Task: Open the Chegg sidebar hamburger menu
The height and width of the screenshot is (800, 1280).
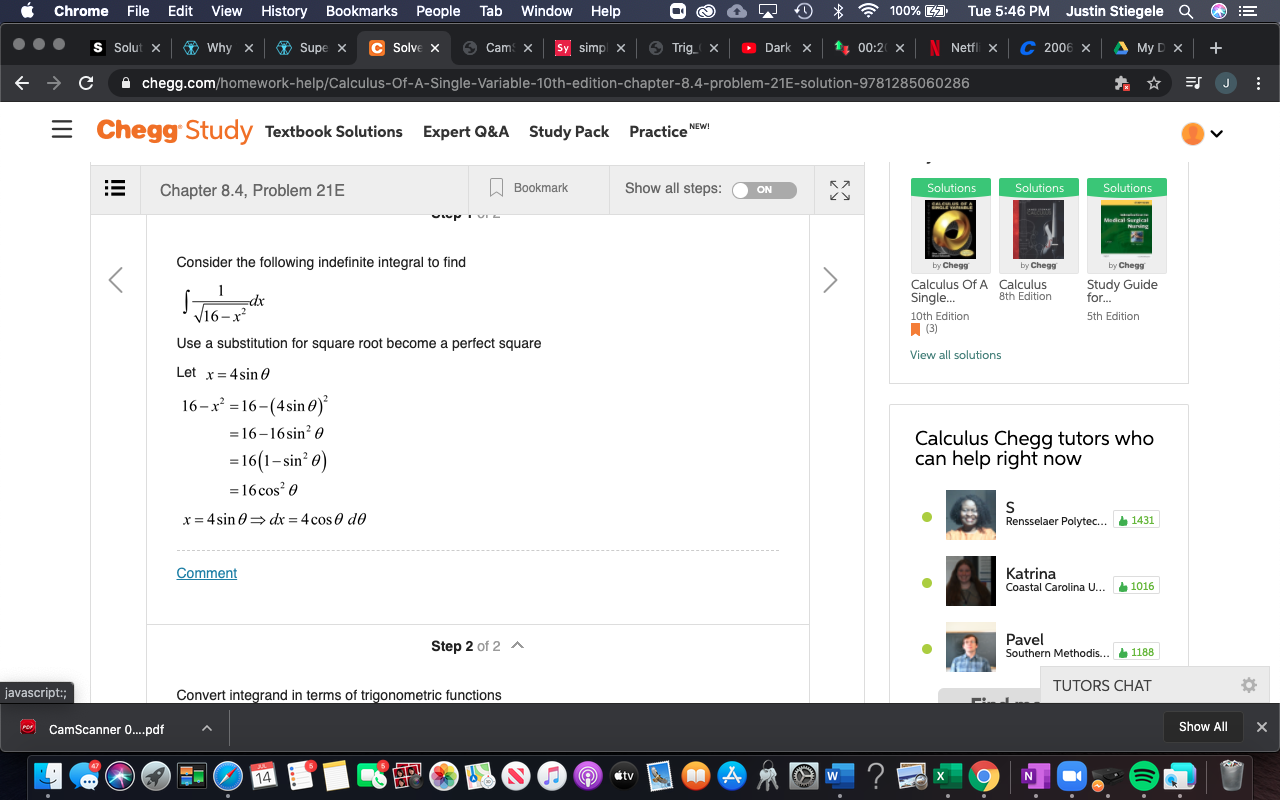Action: coord(61,129)
